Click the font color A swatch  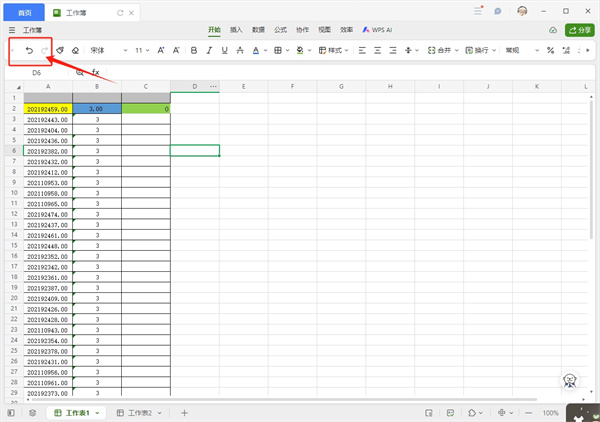tap(256, 50)
